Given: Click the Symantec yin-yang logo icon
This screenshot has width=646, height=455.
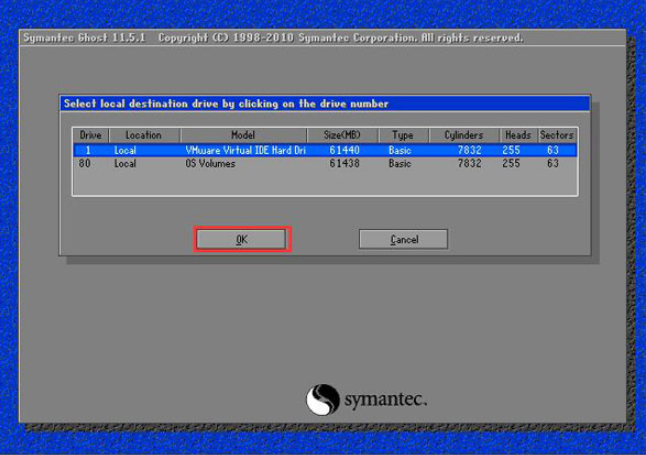Looking at the screenshot, I should (323, 399).
